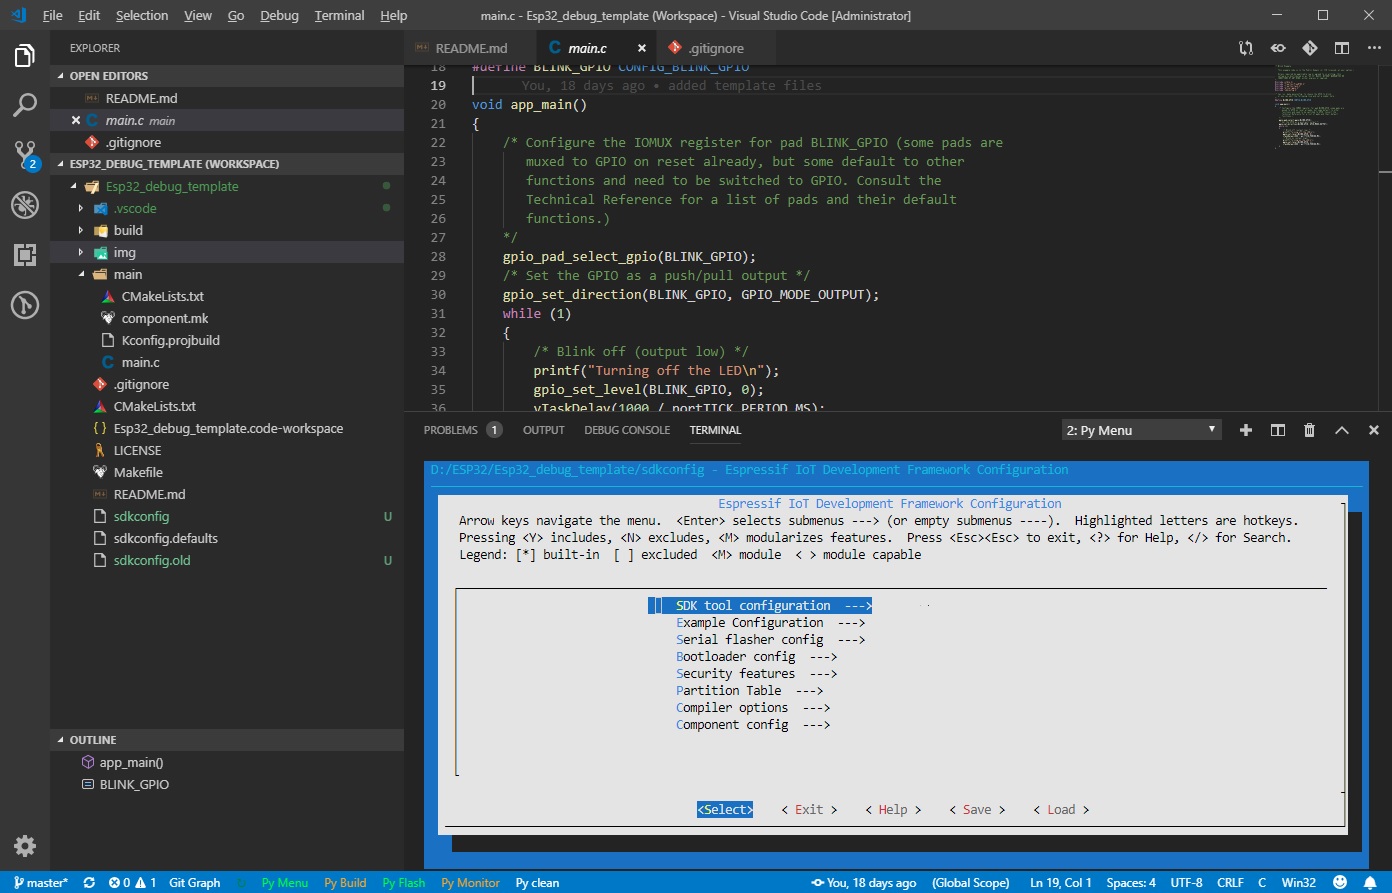This screenshot has width=1392, height=893.
Task: Open Git Graph from status bar
Action: click(194, 883)
